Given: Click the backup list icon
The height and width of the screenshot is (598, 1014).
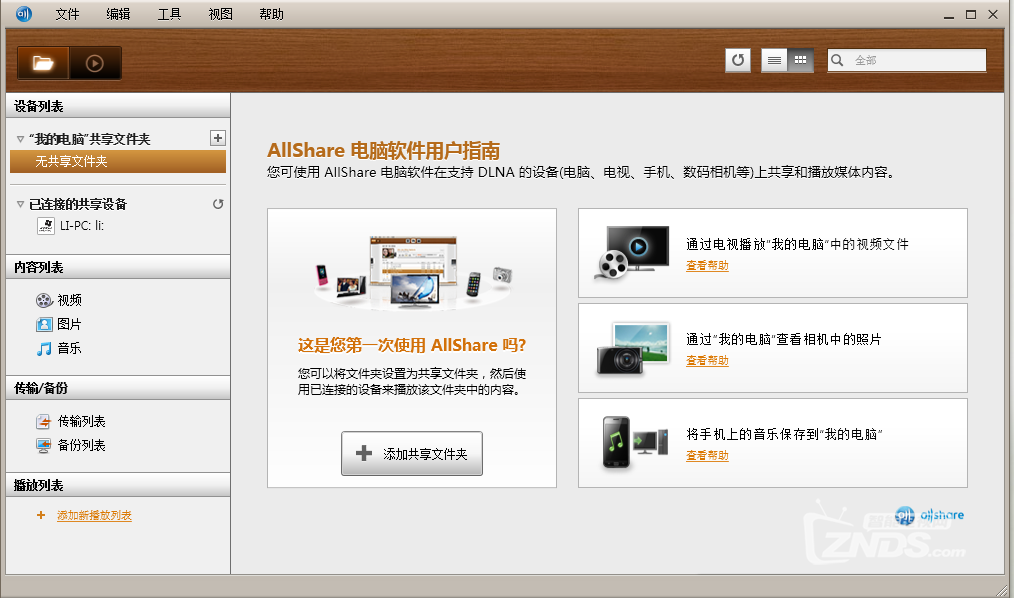Looking at the screenshot, I should pos(43,445).
